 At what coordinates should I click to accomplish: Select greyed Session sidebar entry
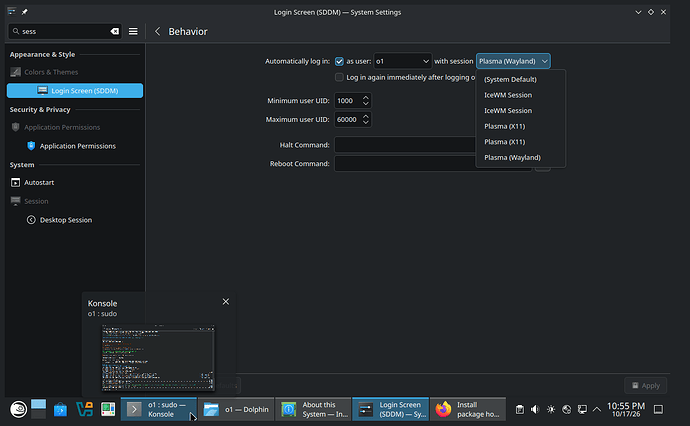75,201
